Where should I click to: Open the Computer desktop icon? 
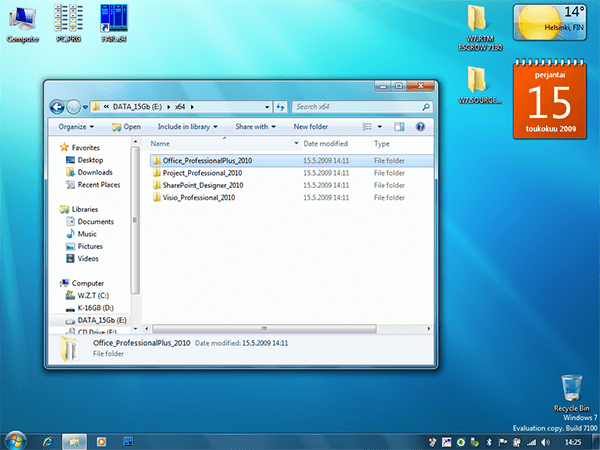point(23,24)
